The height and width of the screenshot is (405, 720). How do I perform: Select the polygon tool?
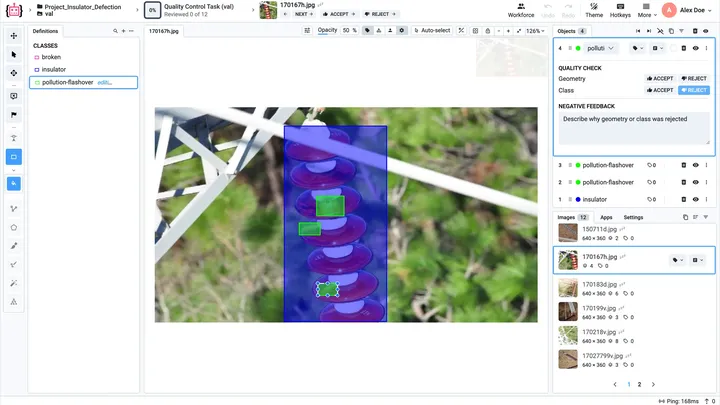(14, 227)
